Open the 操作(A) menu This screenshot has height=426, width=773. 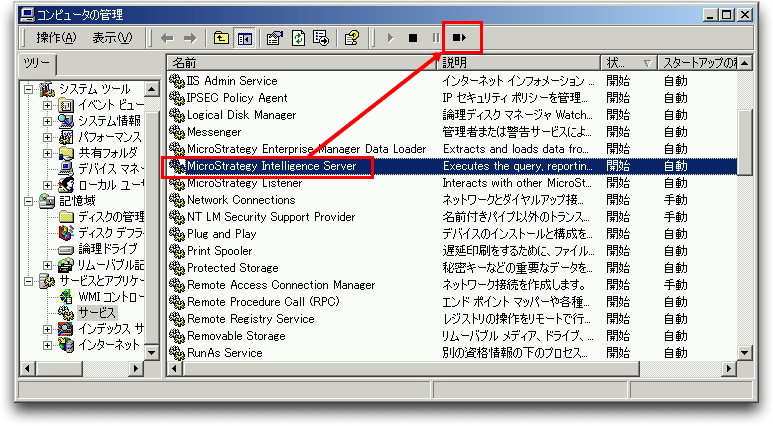(56, 38)
